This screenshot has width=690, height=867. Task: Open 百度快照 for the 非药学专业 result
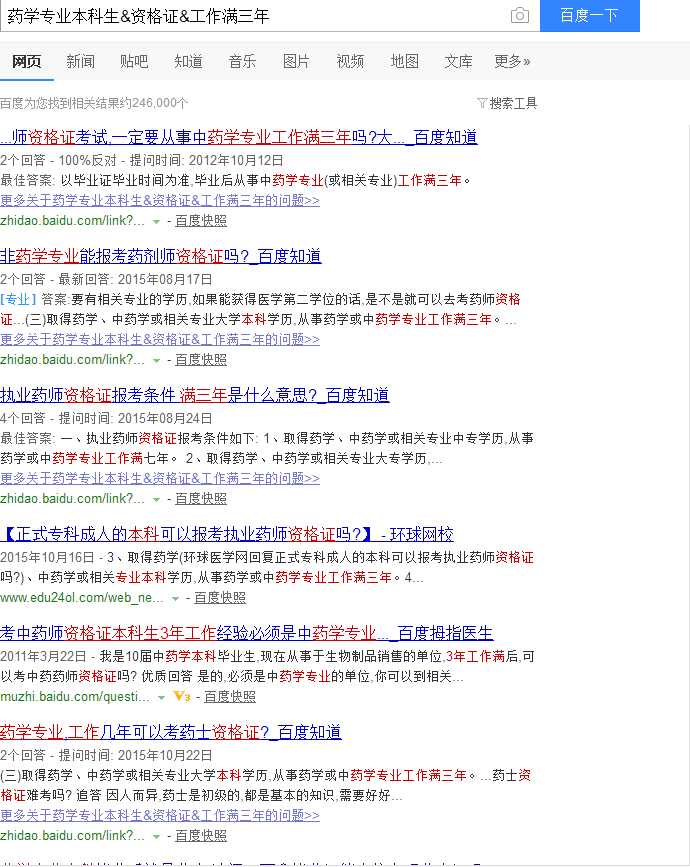coord(201,359)
